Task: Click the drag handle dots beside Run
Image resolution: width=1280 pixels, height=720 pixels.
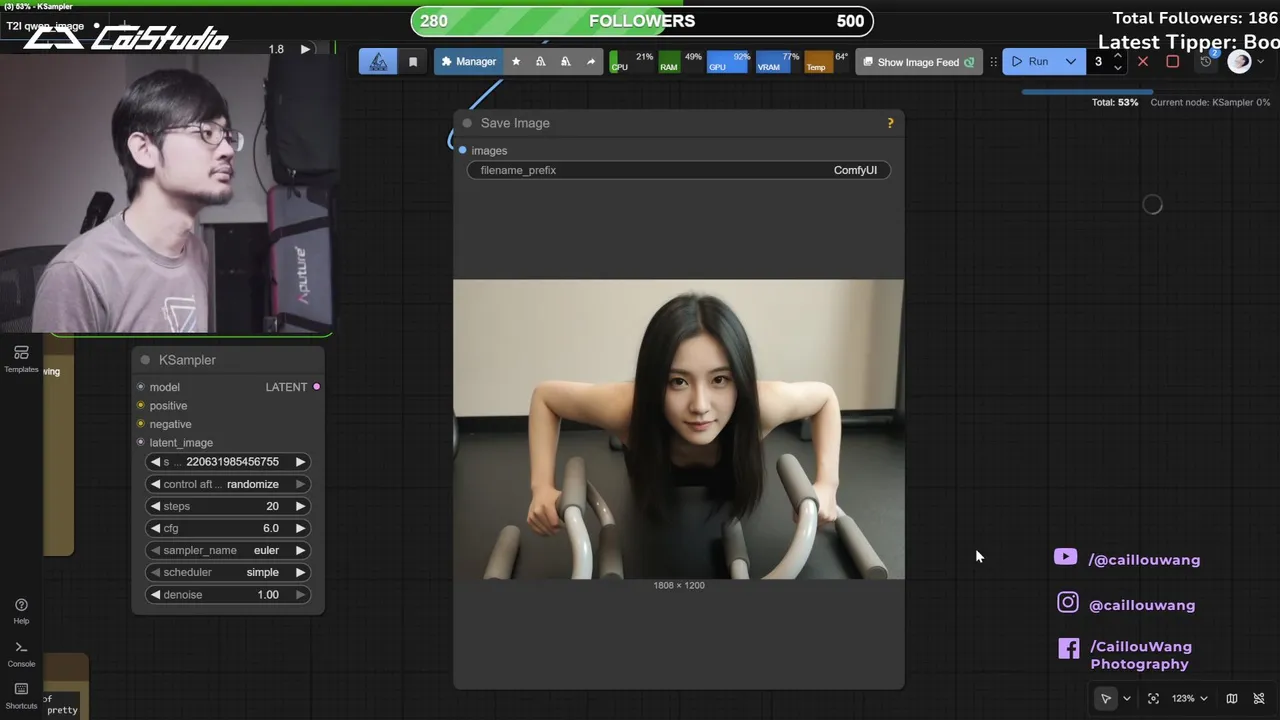Action: click(x=993, y=62)
